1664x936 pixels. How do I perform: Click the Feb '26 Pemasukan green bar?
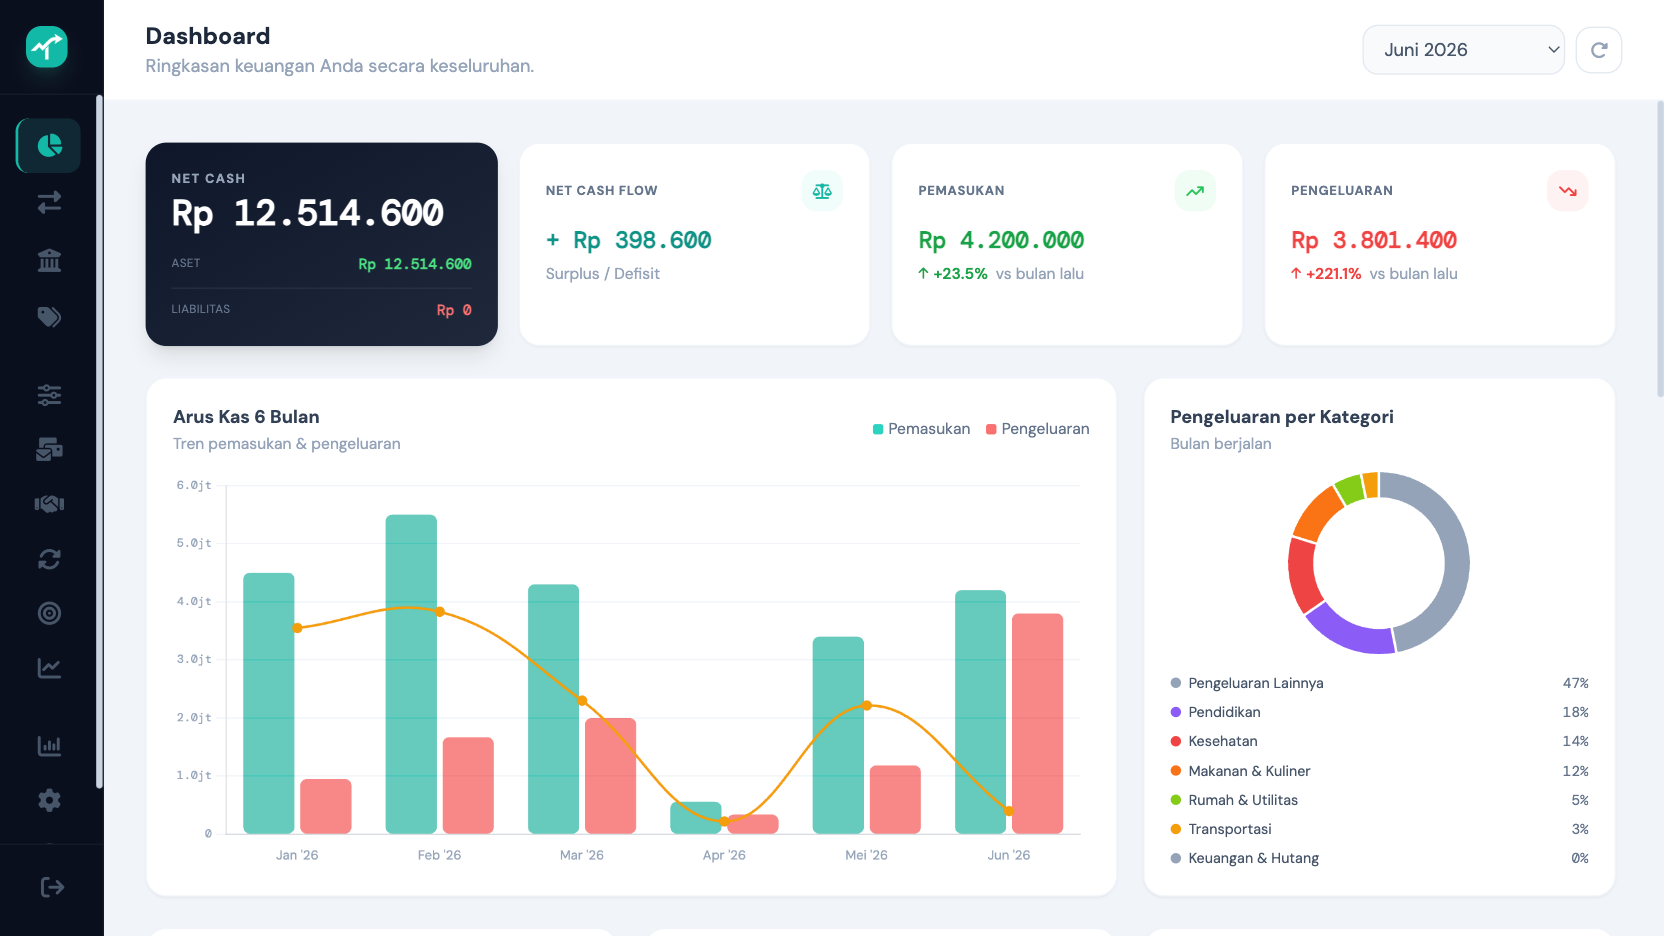point(411,674)
